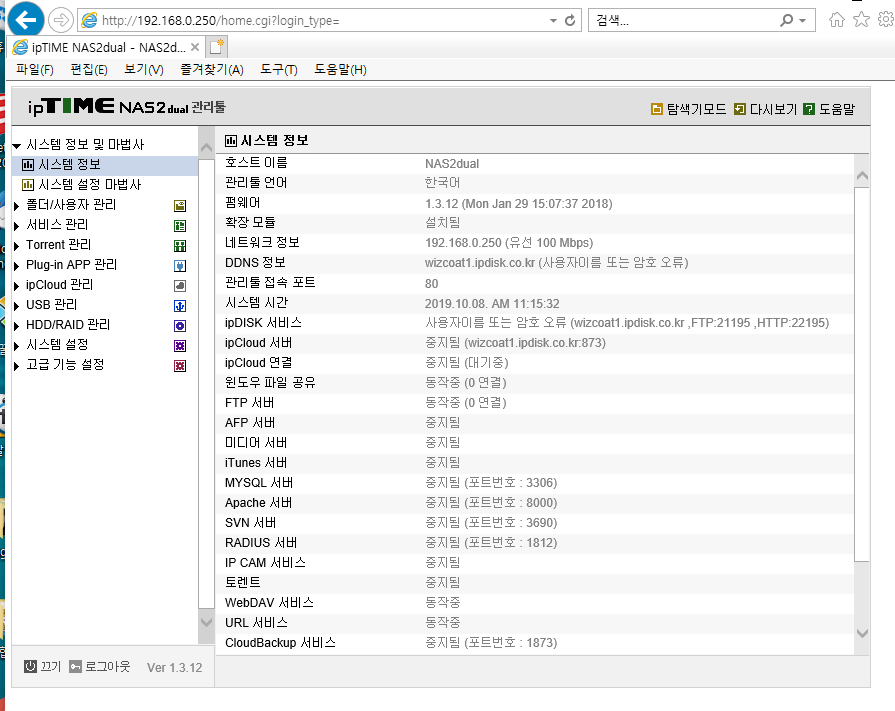The width and height of the screenshot is (895, 711).
Task: Open the 즐겨찾기(A) menu
Action: (212, 70)
